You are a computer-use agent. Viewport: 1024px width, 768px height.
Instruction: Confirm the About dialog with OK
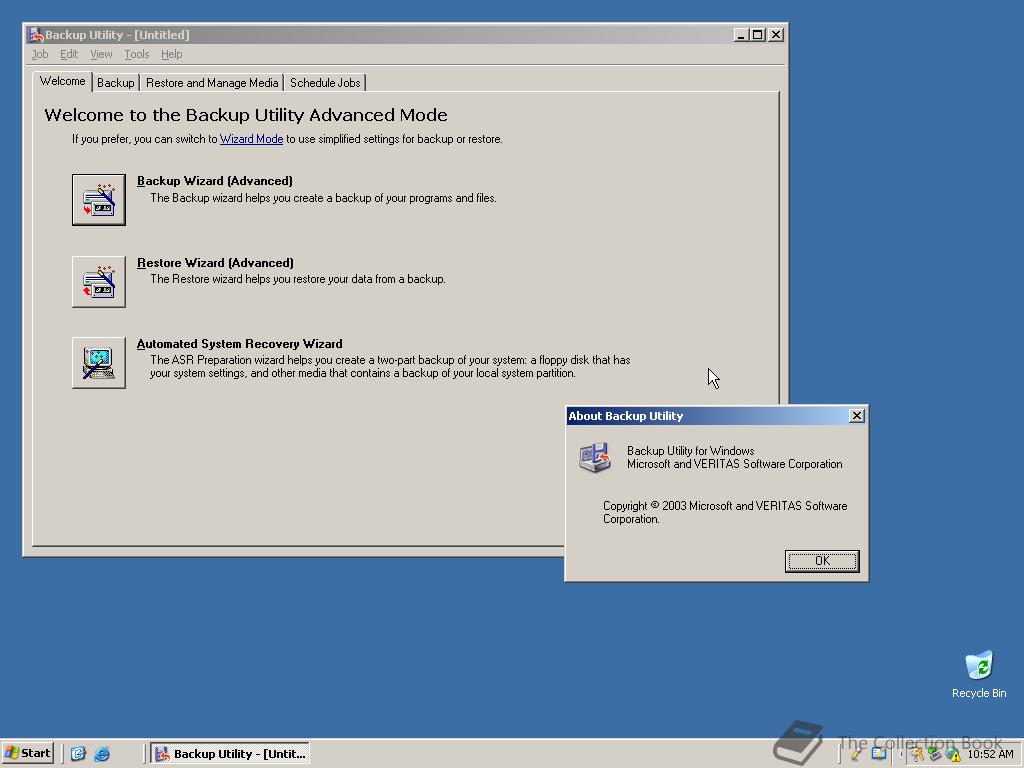(x=822, y=561)
